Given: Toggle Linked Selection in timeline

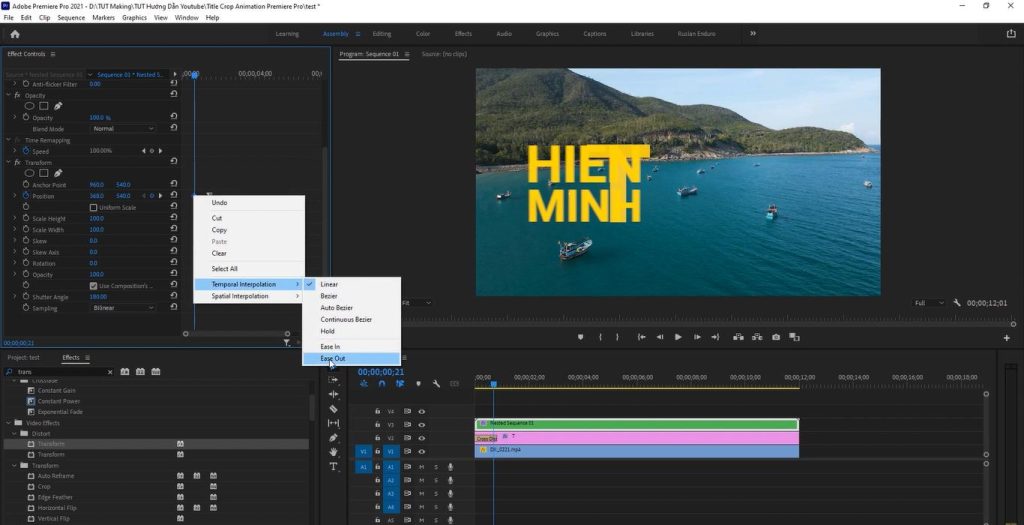Looking at the screenshot, I should (x=400, y=384).
